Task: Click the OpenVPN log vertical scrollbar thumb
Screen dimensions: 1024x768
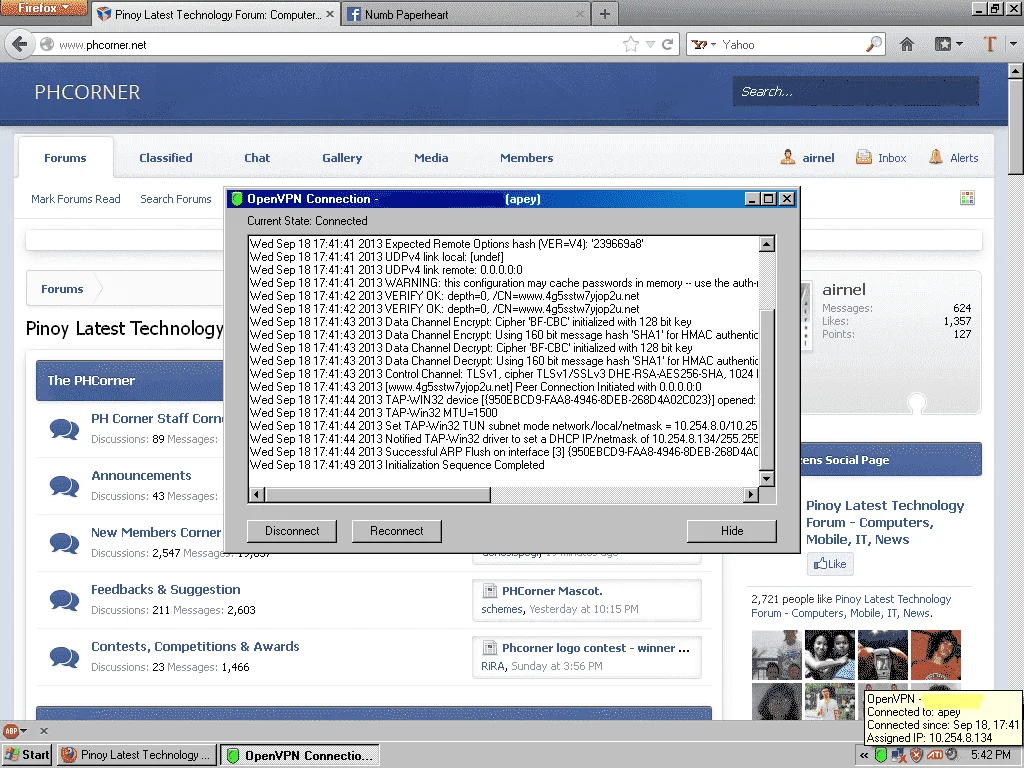Action: (x=767, y=389)
